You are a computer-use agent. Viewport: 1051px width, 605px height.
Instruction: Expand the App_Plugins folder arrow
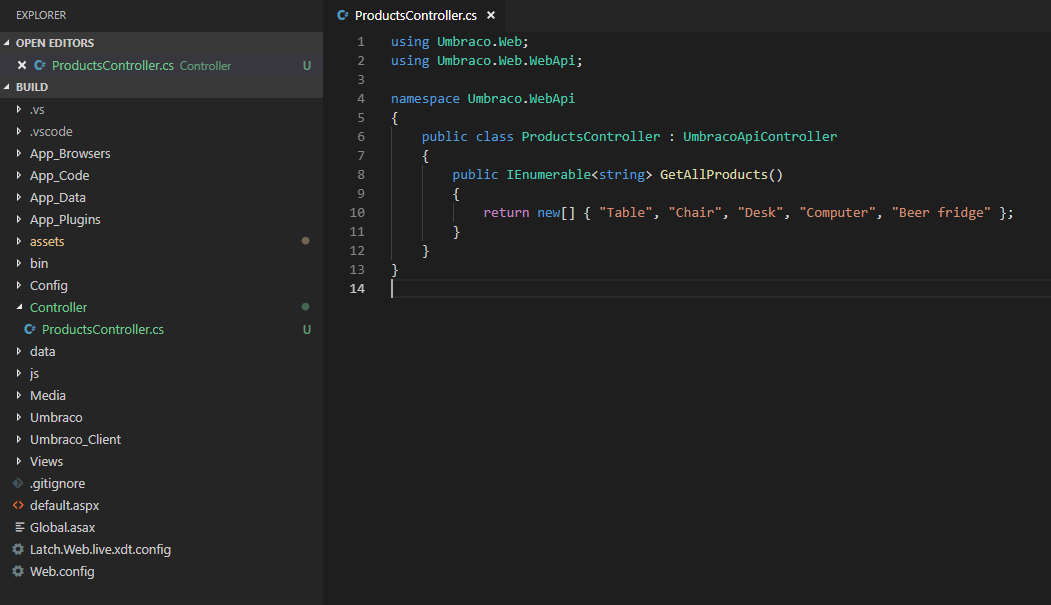pos(19,218)
